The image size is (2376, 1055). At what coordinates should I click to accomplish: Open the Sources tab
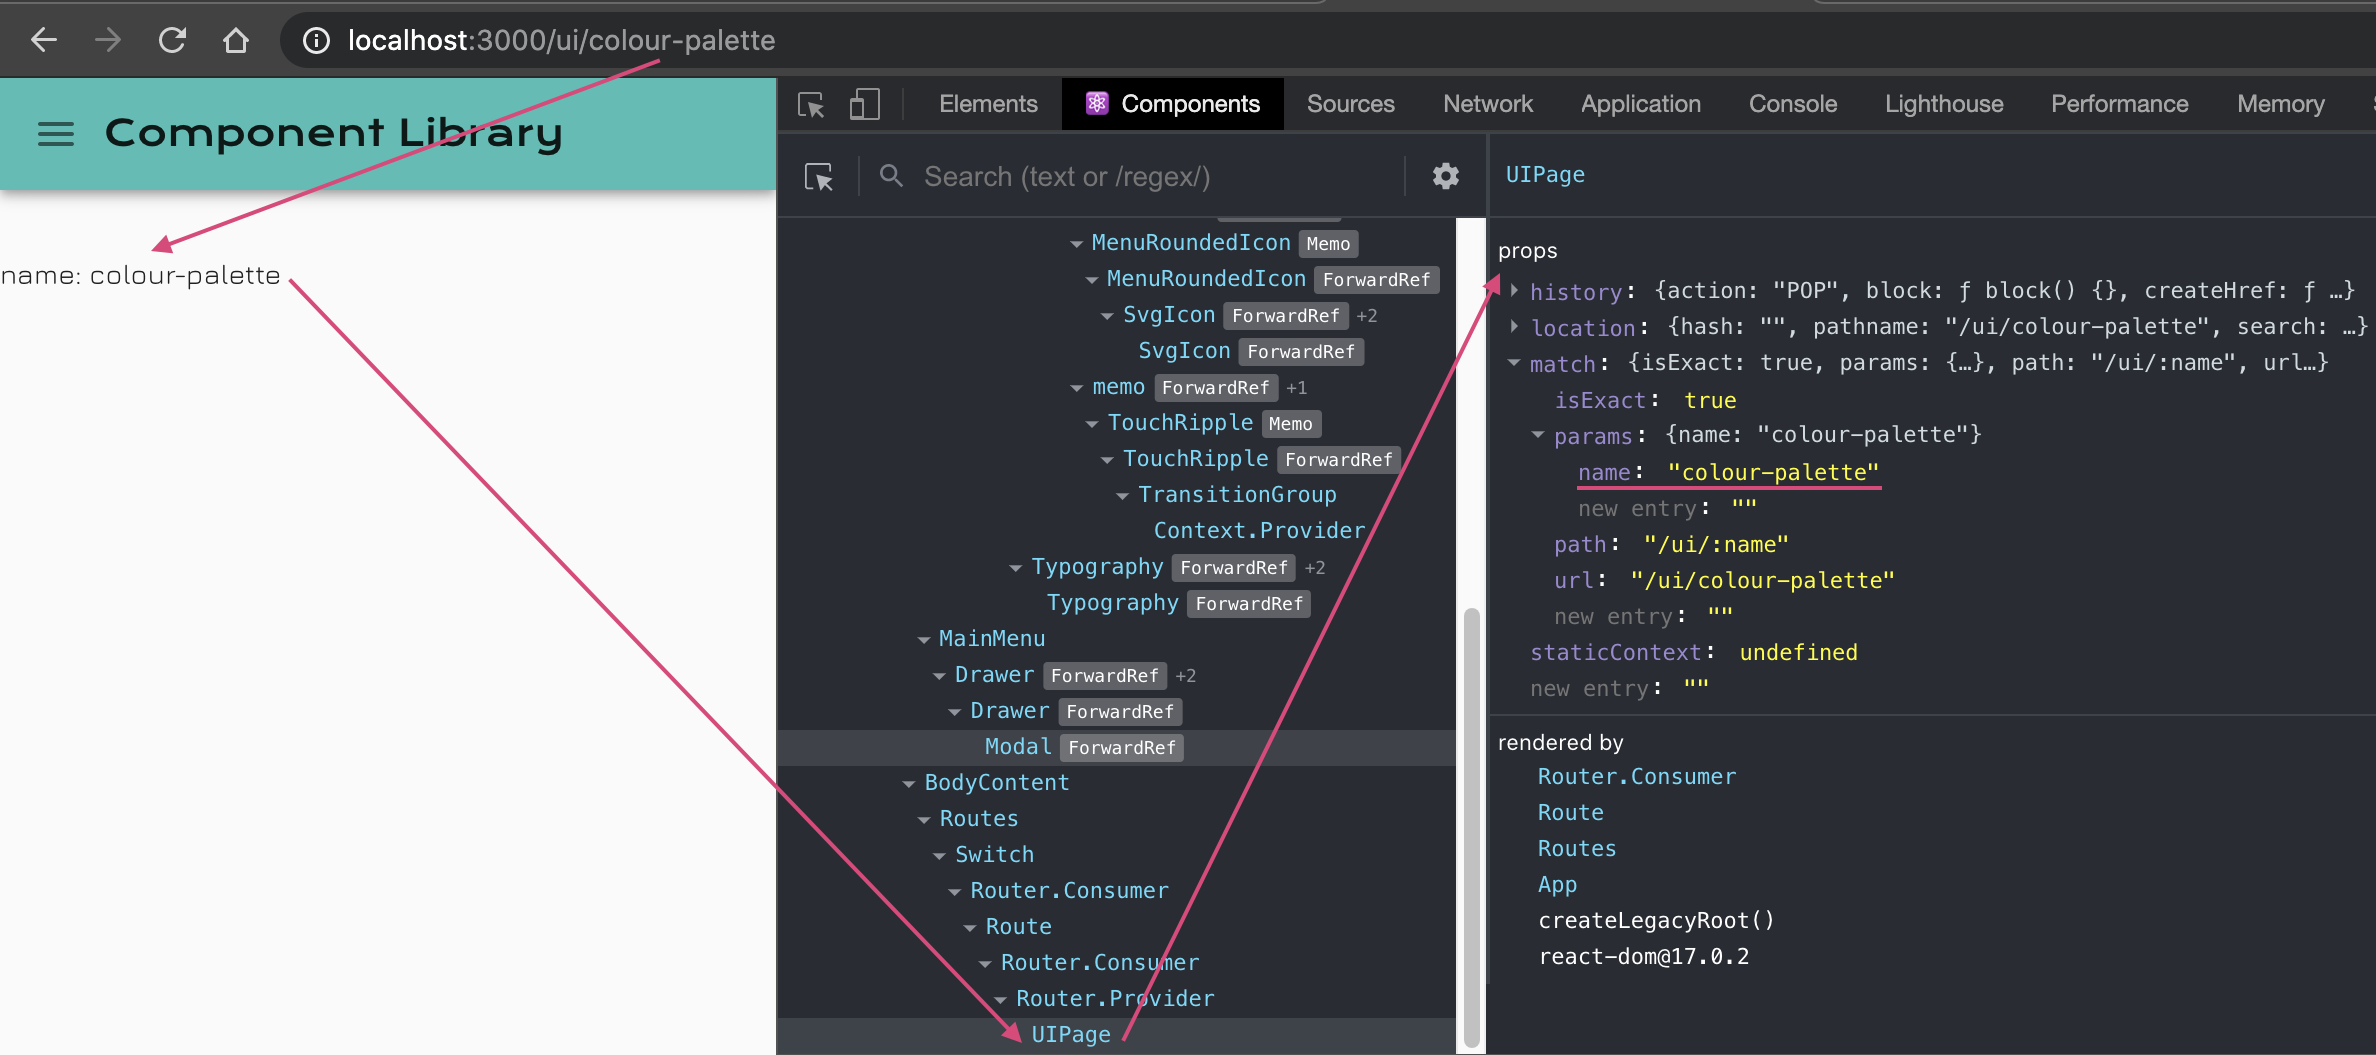point(1350,104)
